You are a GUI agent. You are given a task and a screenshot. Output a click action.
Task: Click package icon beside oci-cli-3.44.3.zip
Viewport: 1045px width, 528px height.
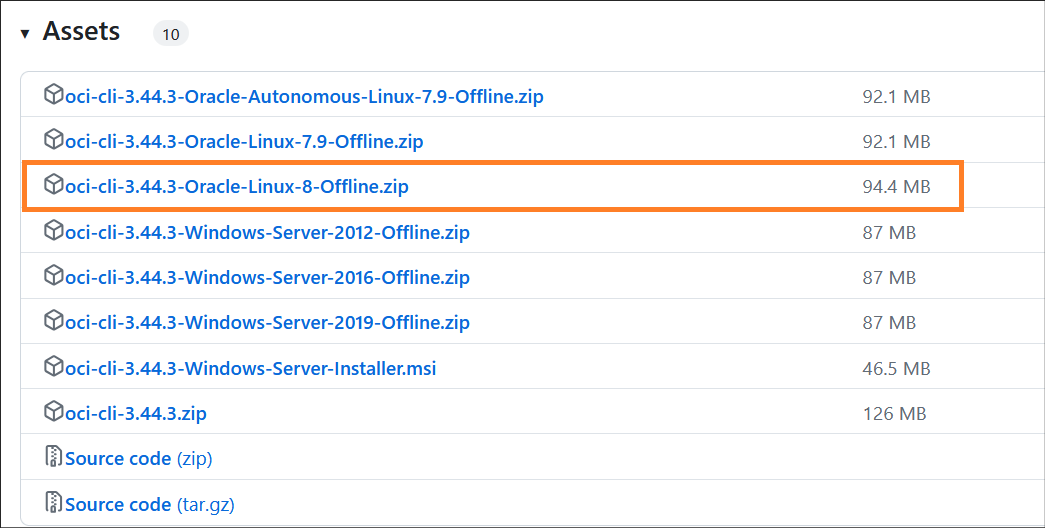click(53, 412)
